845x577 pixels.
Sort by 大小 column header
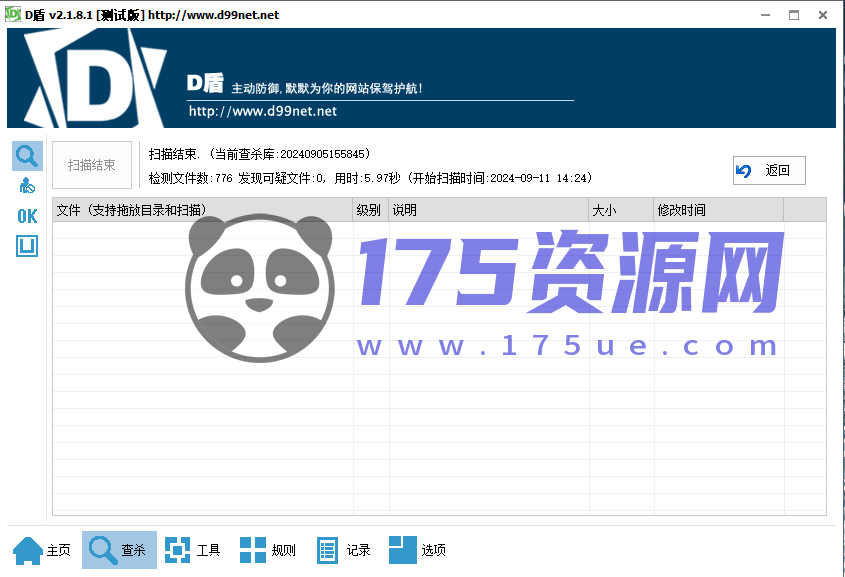621,210
